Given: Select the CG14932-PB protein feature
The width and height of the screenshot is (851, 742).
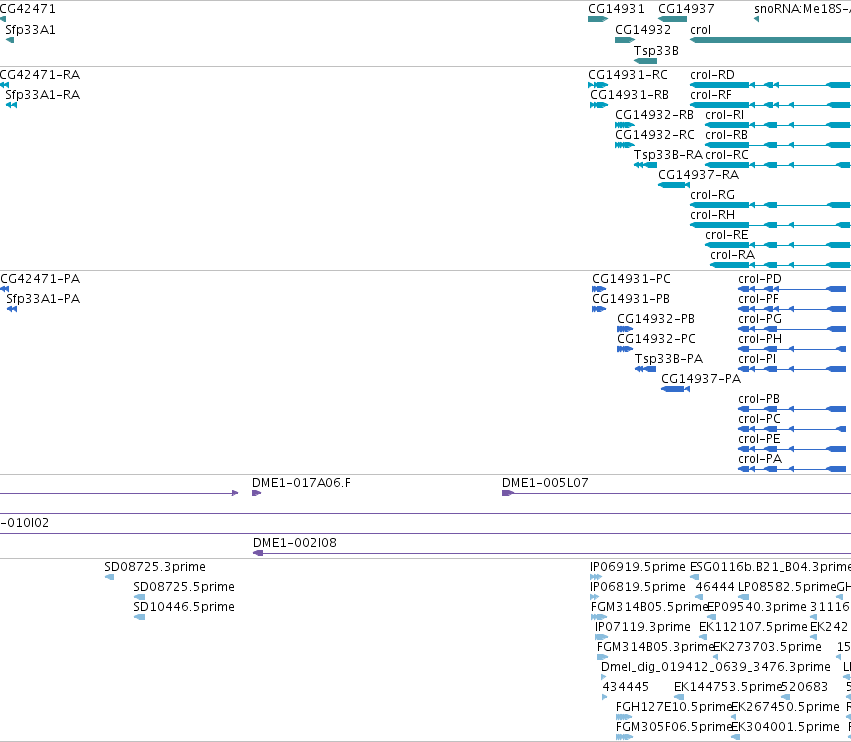Looking at the screenshot, I should (x=625, y=329).
